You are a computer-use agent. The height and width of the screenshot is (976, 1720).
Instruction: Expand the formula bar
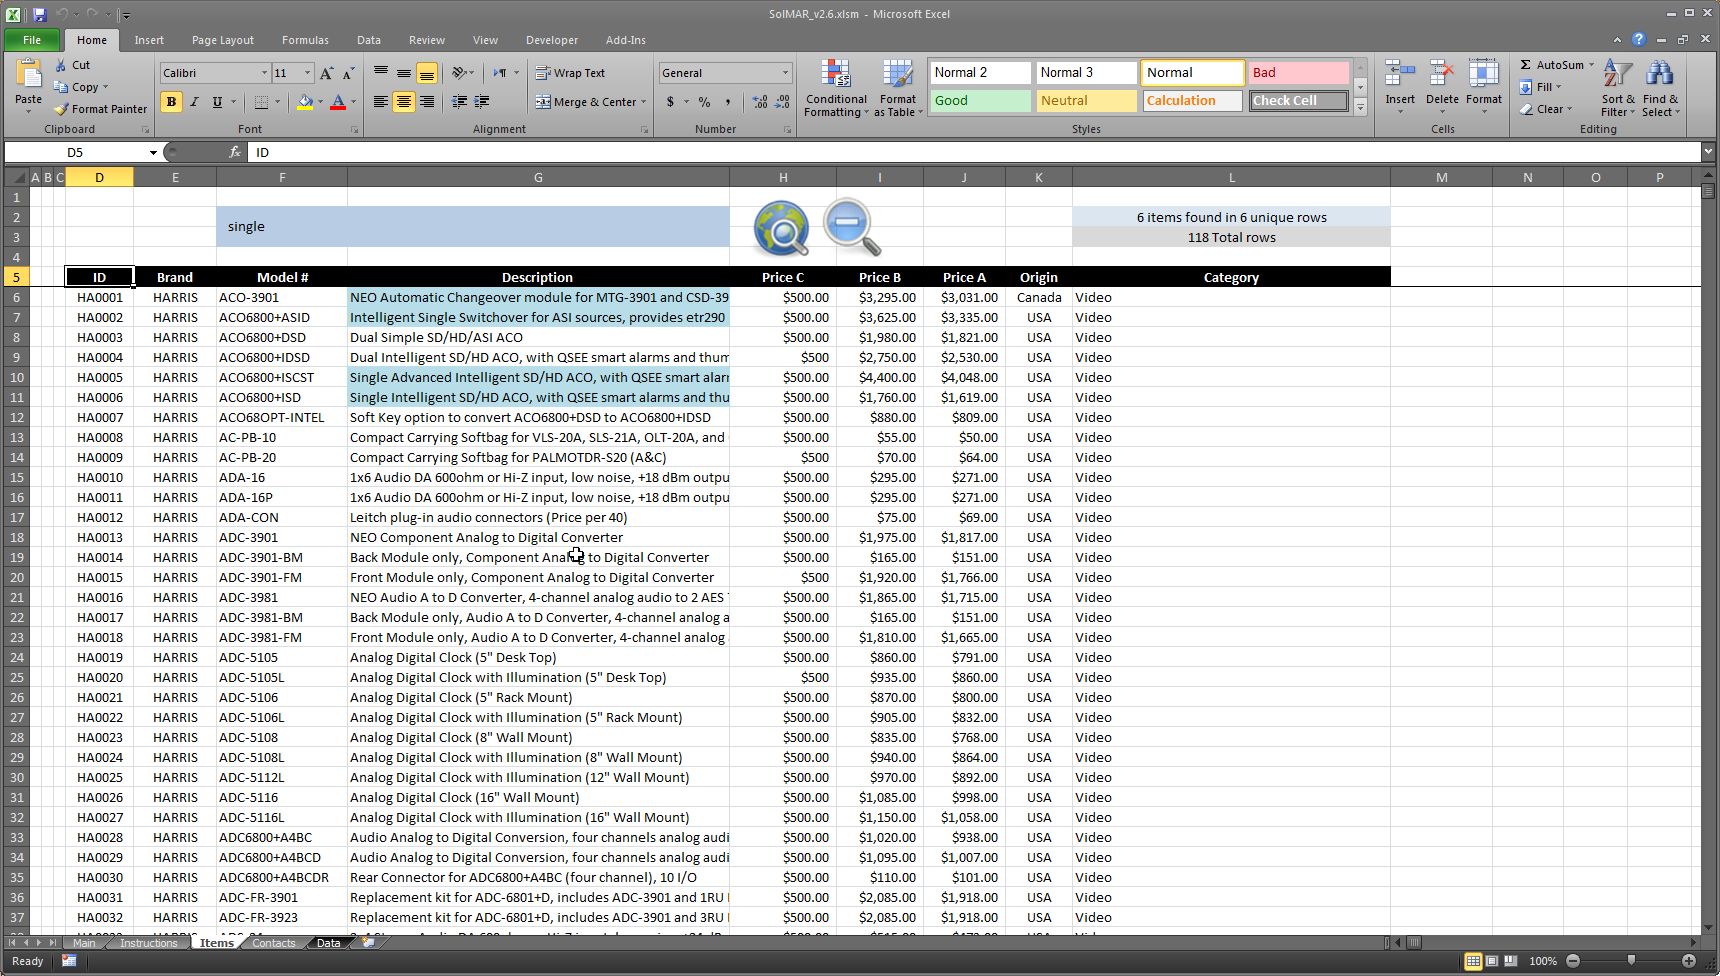click(1708, 151)
